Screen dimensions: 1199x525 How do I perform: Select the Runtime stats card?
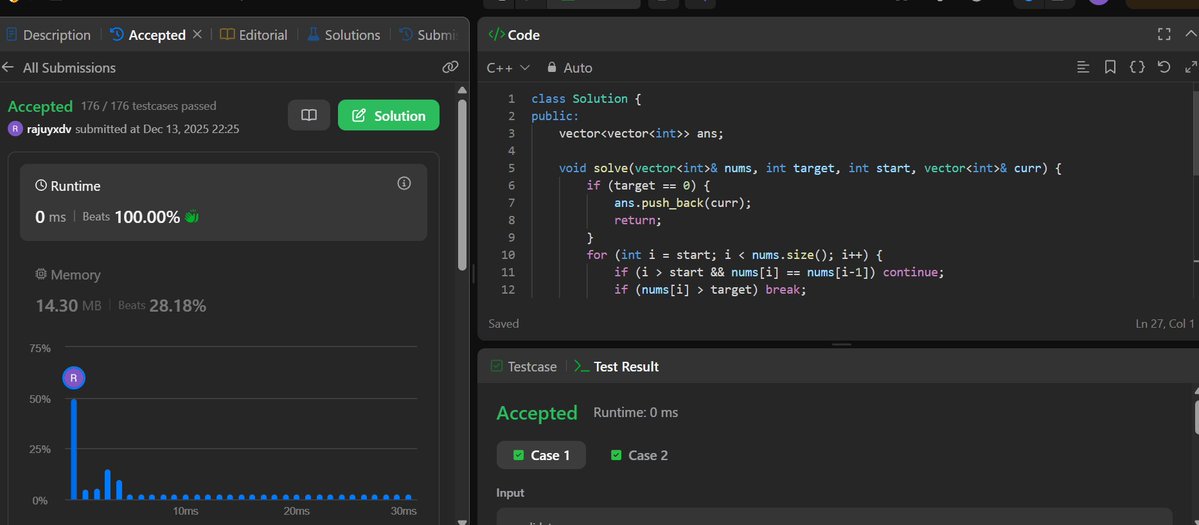coord(223,203)
